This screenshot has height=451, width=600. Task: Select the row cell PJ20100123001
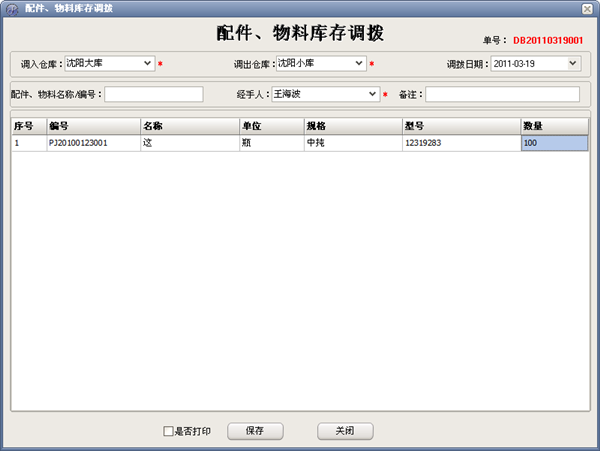coord(92,143)
